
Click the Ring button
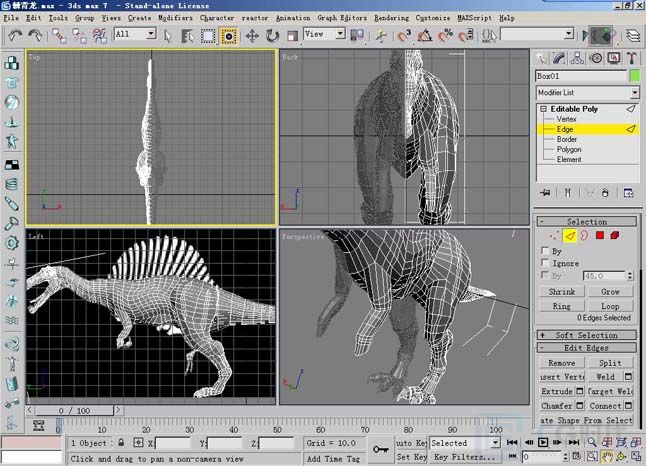click(562, 306)
